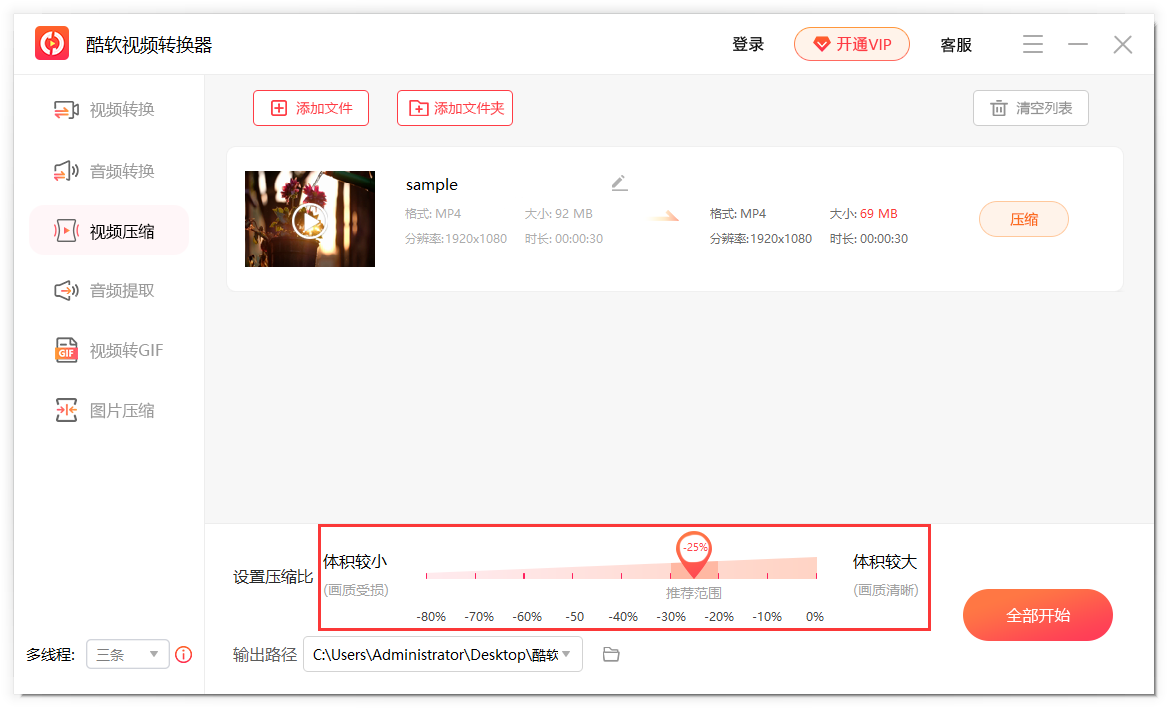Click the 添加文件夹 button

(454, 108)
